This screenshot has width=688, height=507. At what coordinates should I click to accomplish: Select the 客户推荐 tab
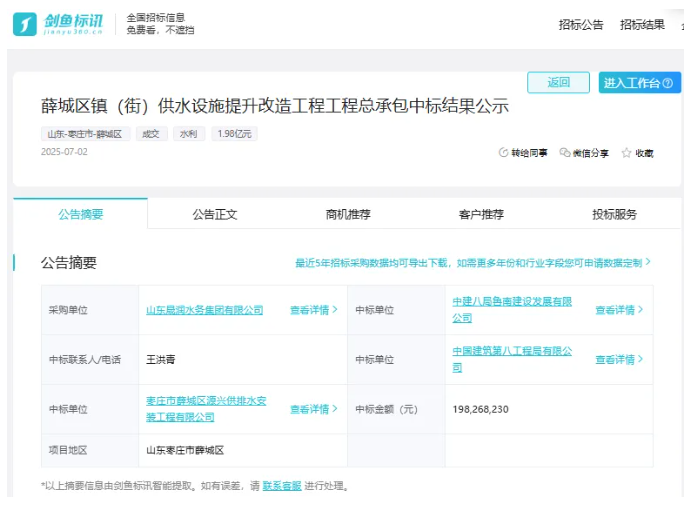(481, 214)
